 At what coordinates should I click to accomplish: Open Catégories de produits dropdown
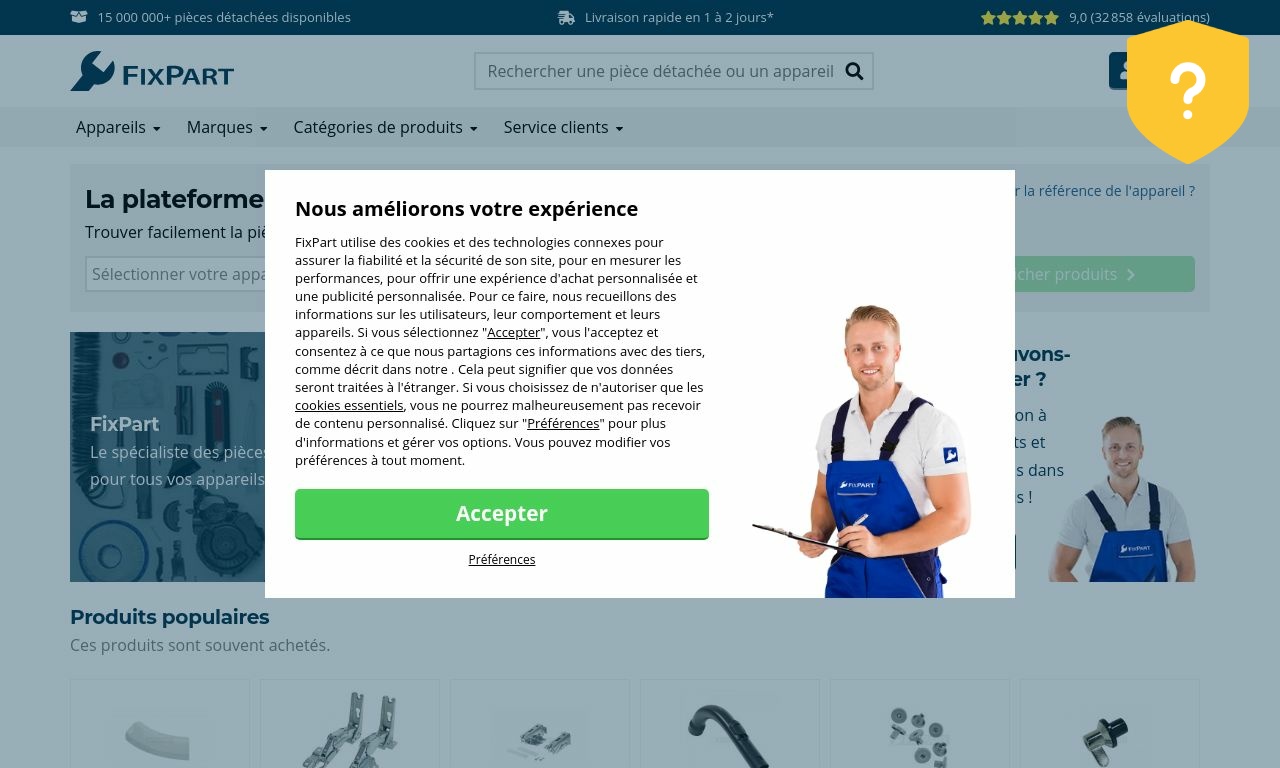click(x=385, y=127)
